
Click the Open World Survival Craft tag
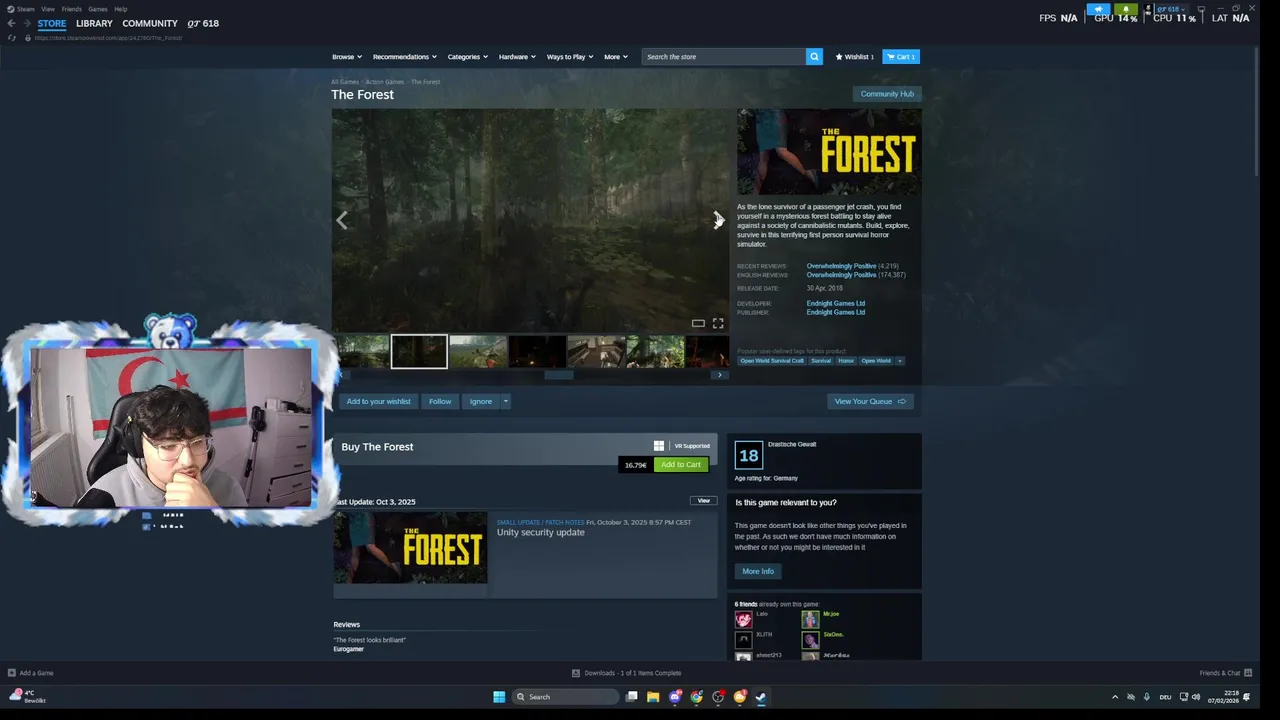(772, 361)
